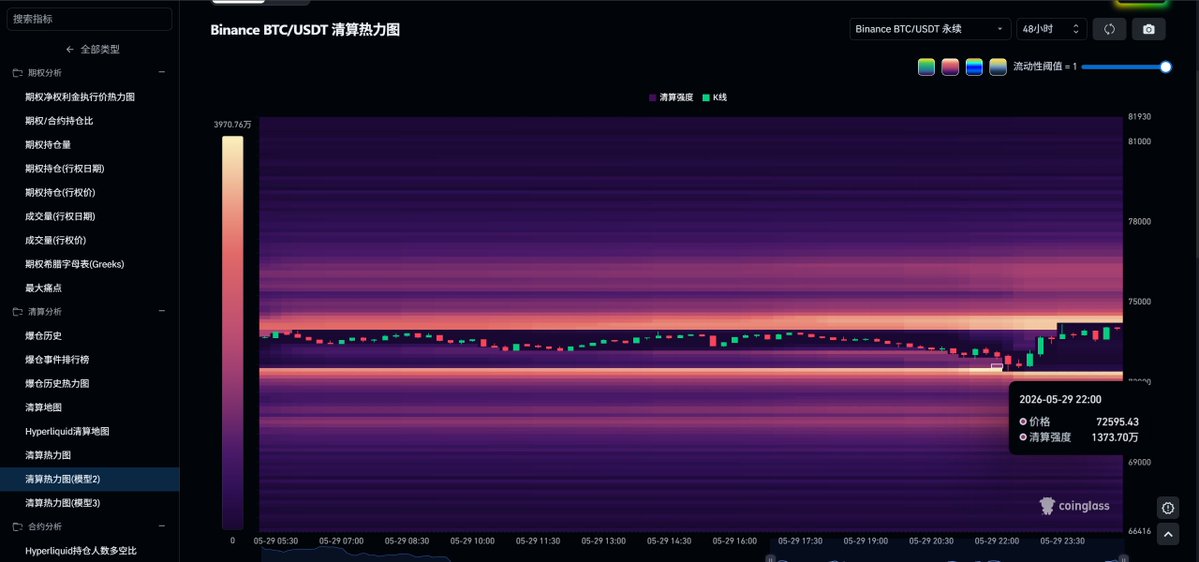Click the 75000 price axis label
1199x562 pixels.
(1139, 302)
